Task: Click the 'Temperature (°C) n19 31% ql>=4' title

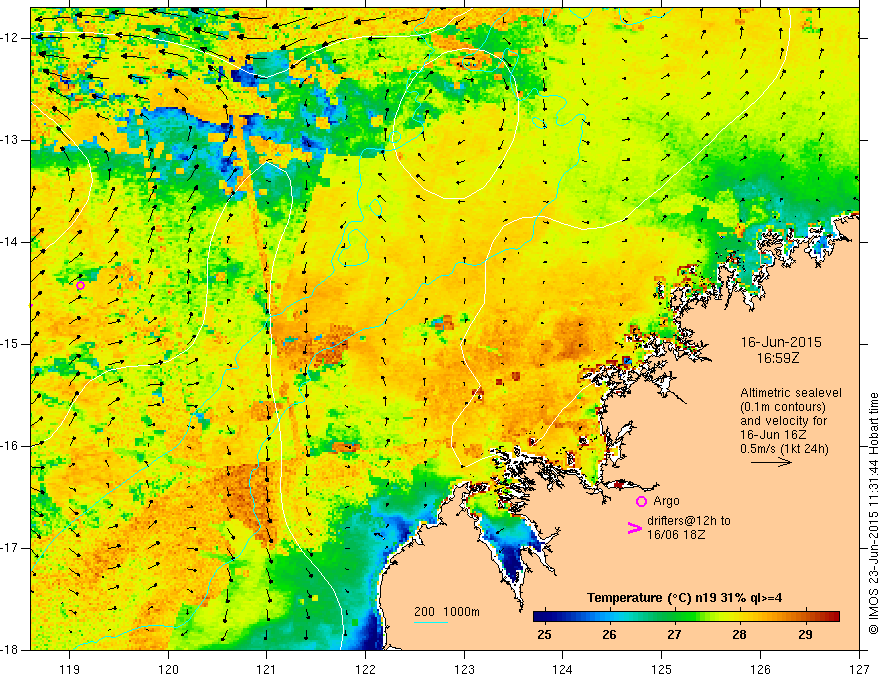Action: pyautogui.click(x=684, y=598)
